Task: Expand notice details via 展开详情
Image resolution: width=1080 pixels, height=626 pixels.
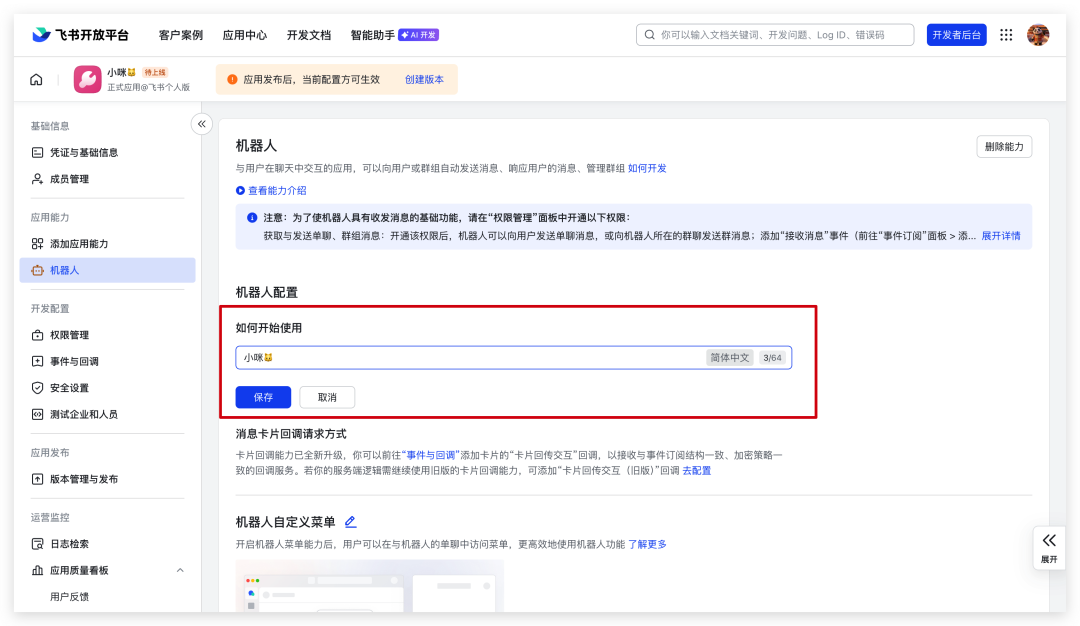Action: [x=1000, y=236]
